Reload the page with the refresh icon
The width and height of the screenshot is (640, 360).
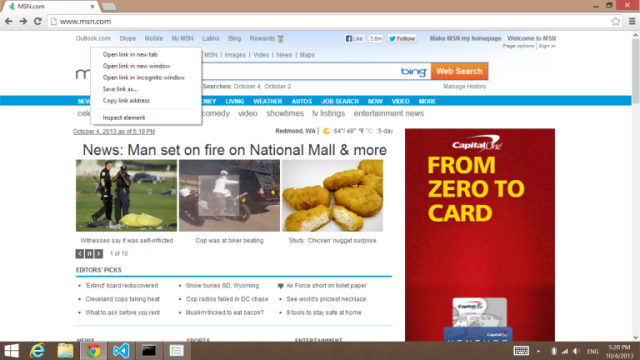(x=38, y=21)
